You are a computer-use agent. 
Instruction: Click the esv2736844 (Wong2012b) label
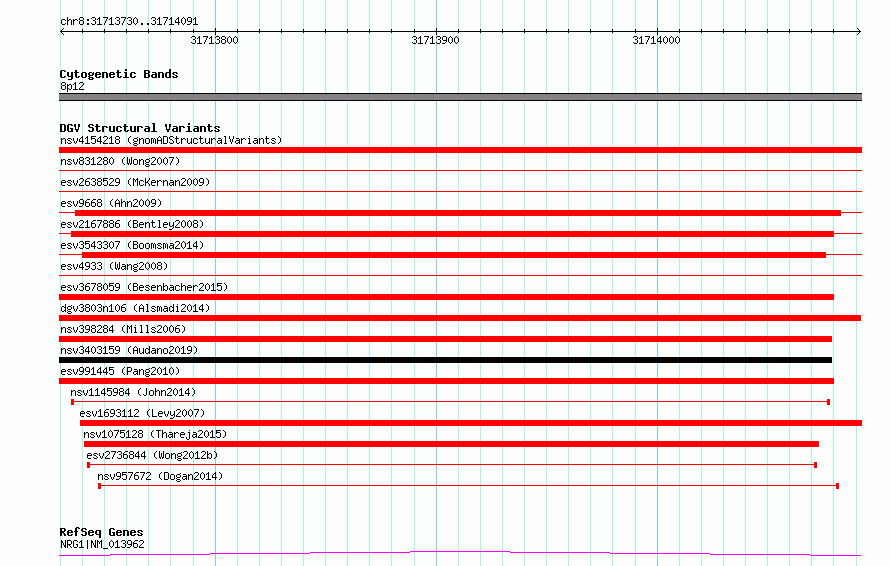(x=152, y=455)
